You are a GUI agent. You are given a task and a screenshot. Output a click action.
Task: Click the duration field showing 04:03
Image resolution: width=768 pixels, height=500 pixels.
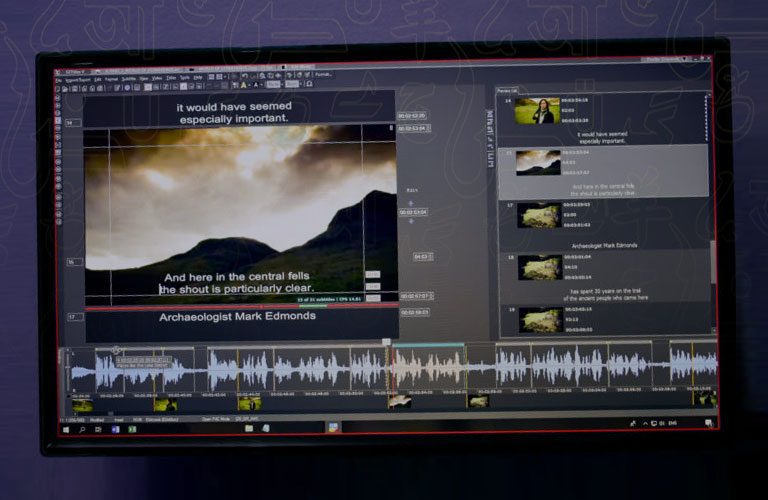coord(421,257)
